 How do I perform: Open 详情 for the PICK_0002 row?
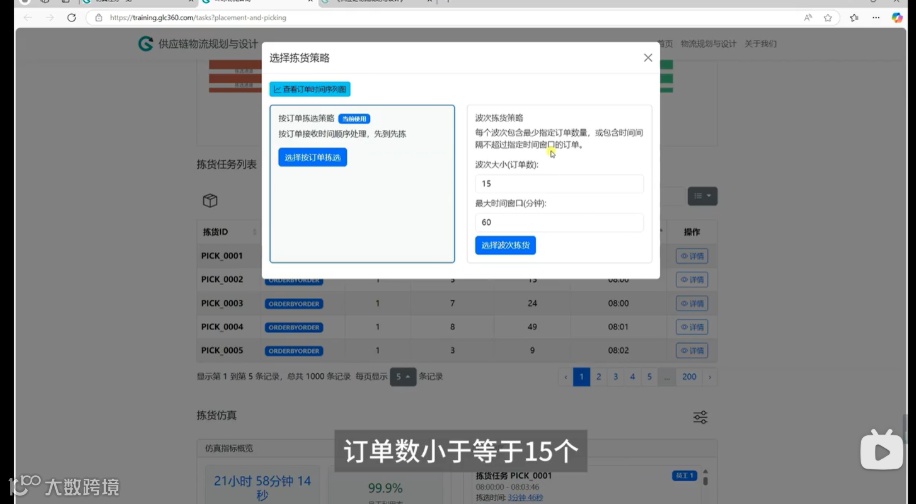click(692, 280)
